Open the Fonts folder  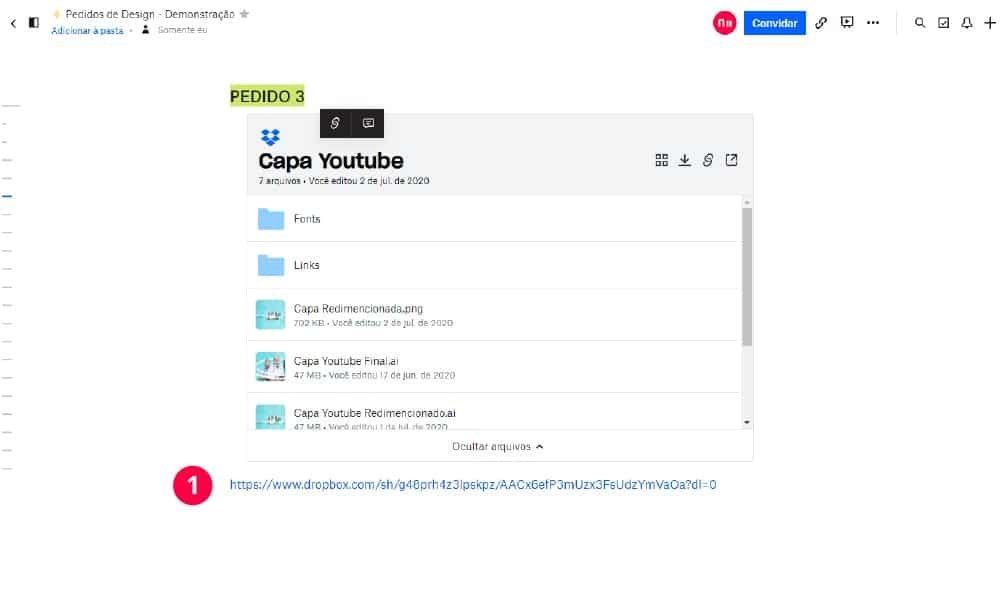click(307, 219)
